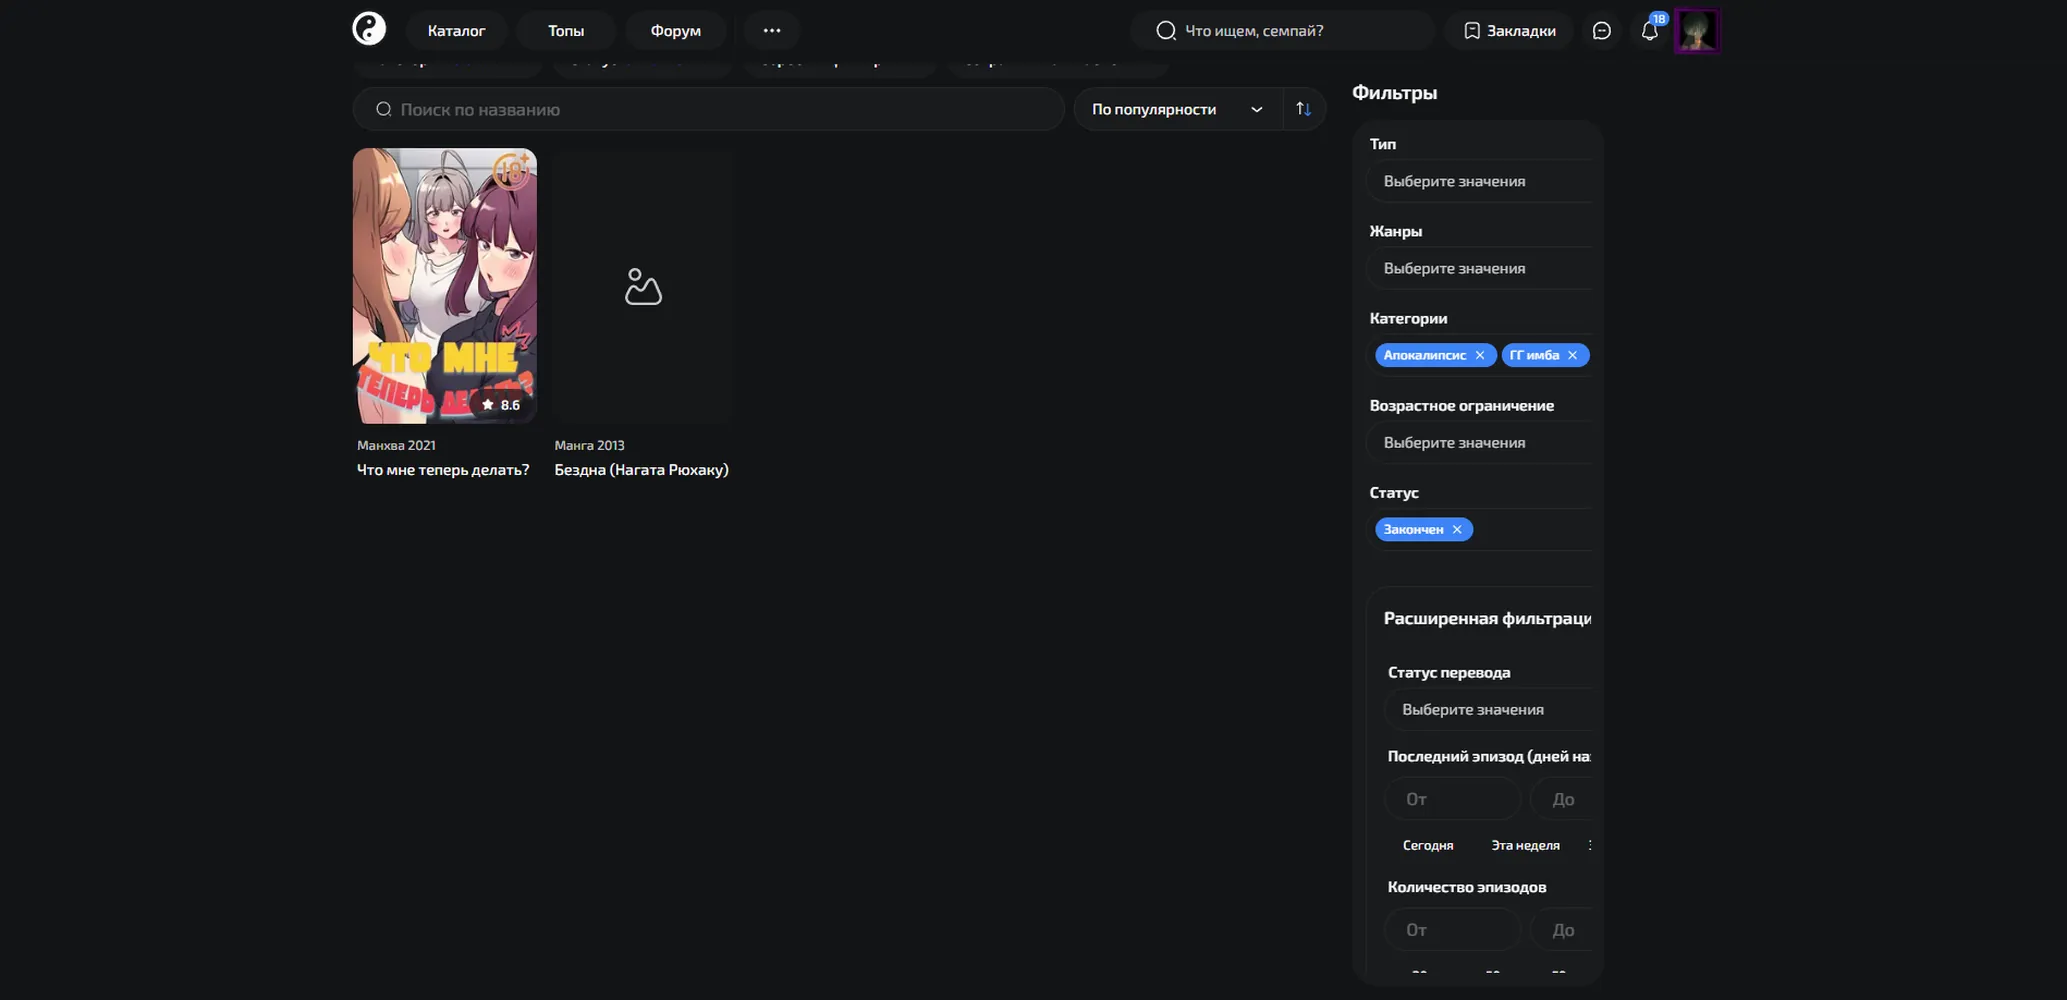Open the three-dots more menu
Image resolution: width=2067 pixels, height=1000 pixels.
pos(771,30)
